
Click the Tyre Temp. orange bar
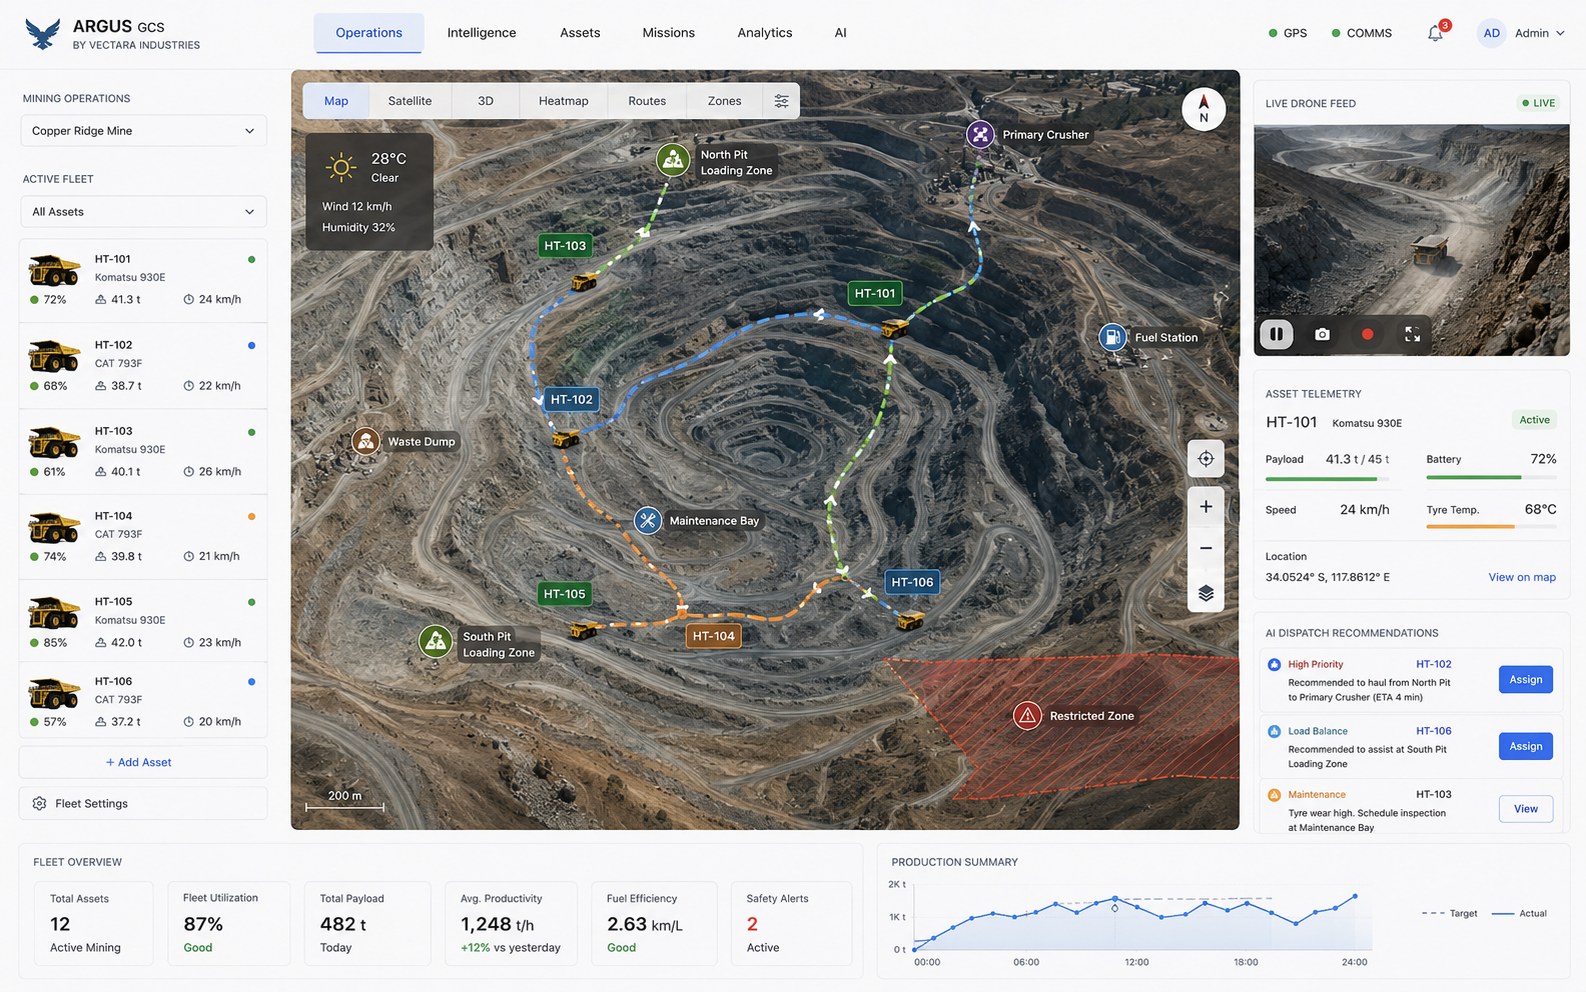tap(1491, 526)
